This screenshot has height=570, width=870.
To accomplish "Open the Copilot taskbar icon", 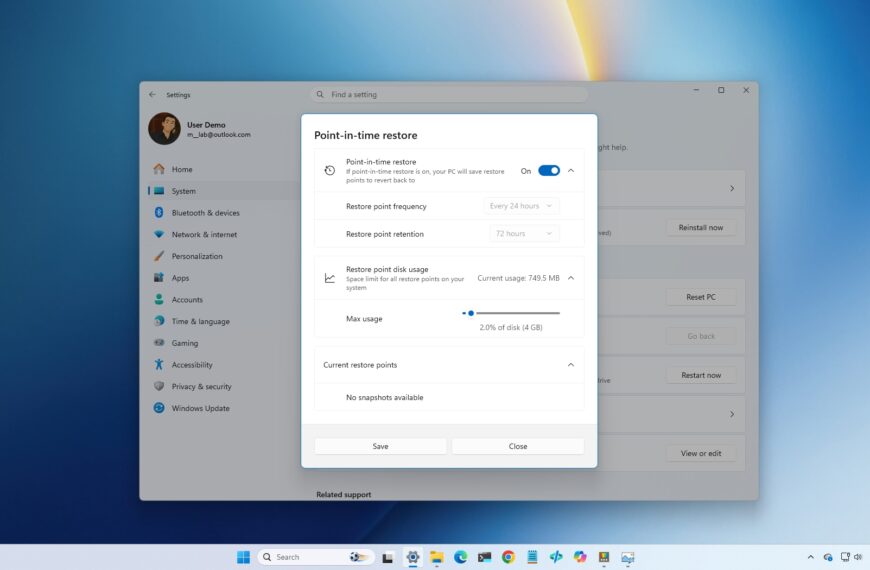I will point(580,557).
